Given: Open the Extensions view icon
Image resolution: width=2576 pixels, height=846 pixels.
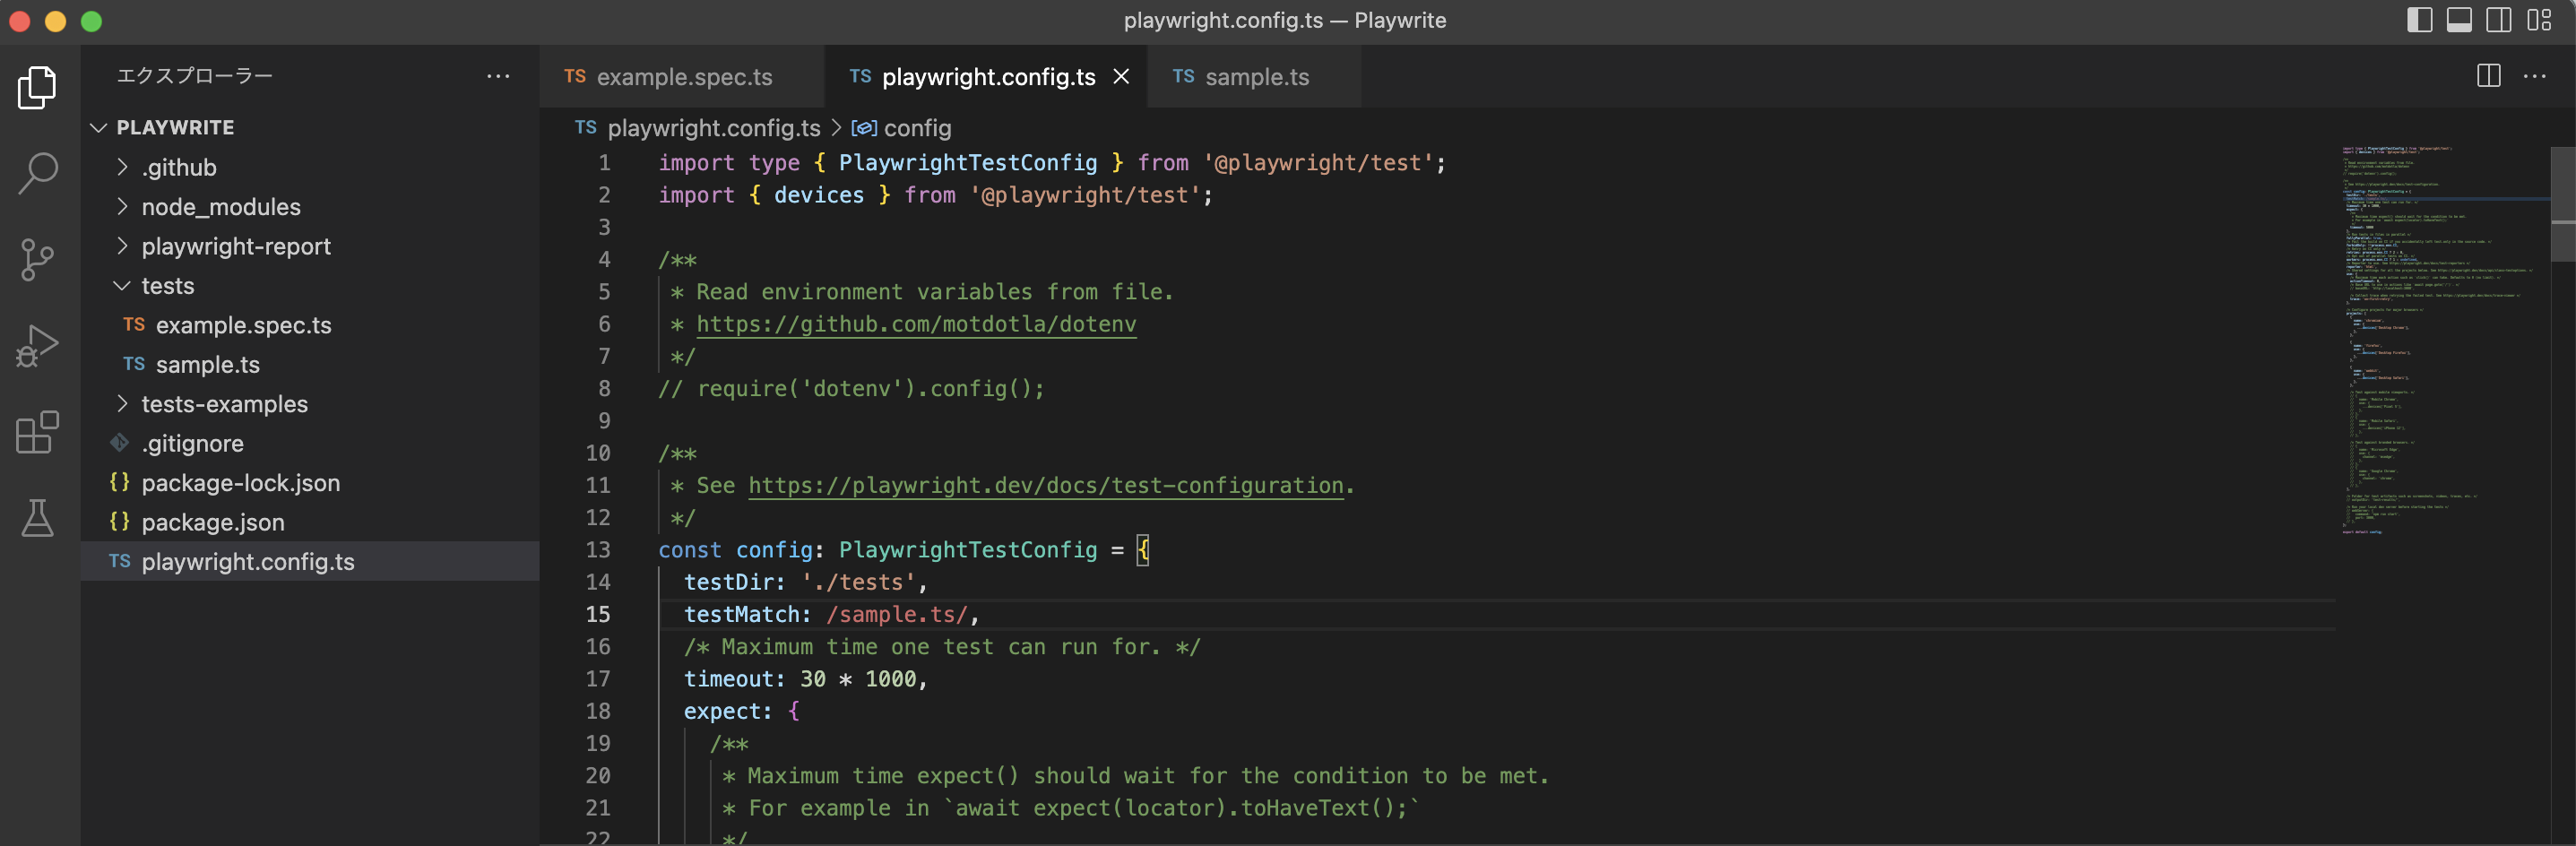Looking at the screenshot, I should 38,432.
